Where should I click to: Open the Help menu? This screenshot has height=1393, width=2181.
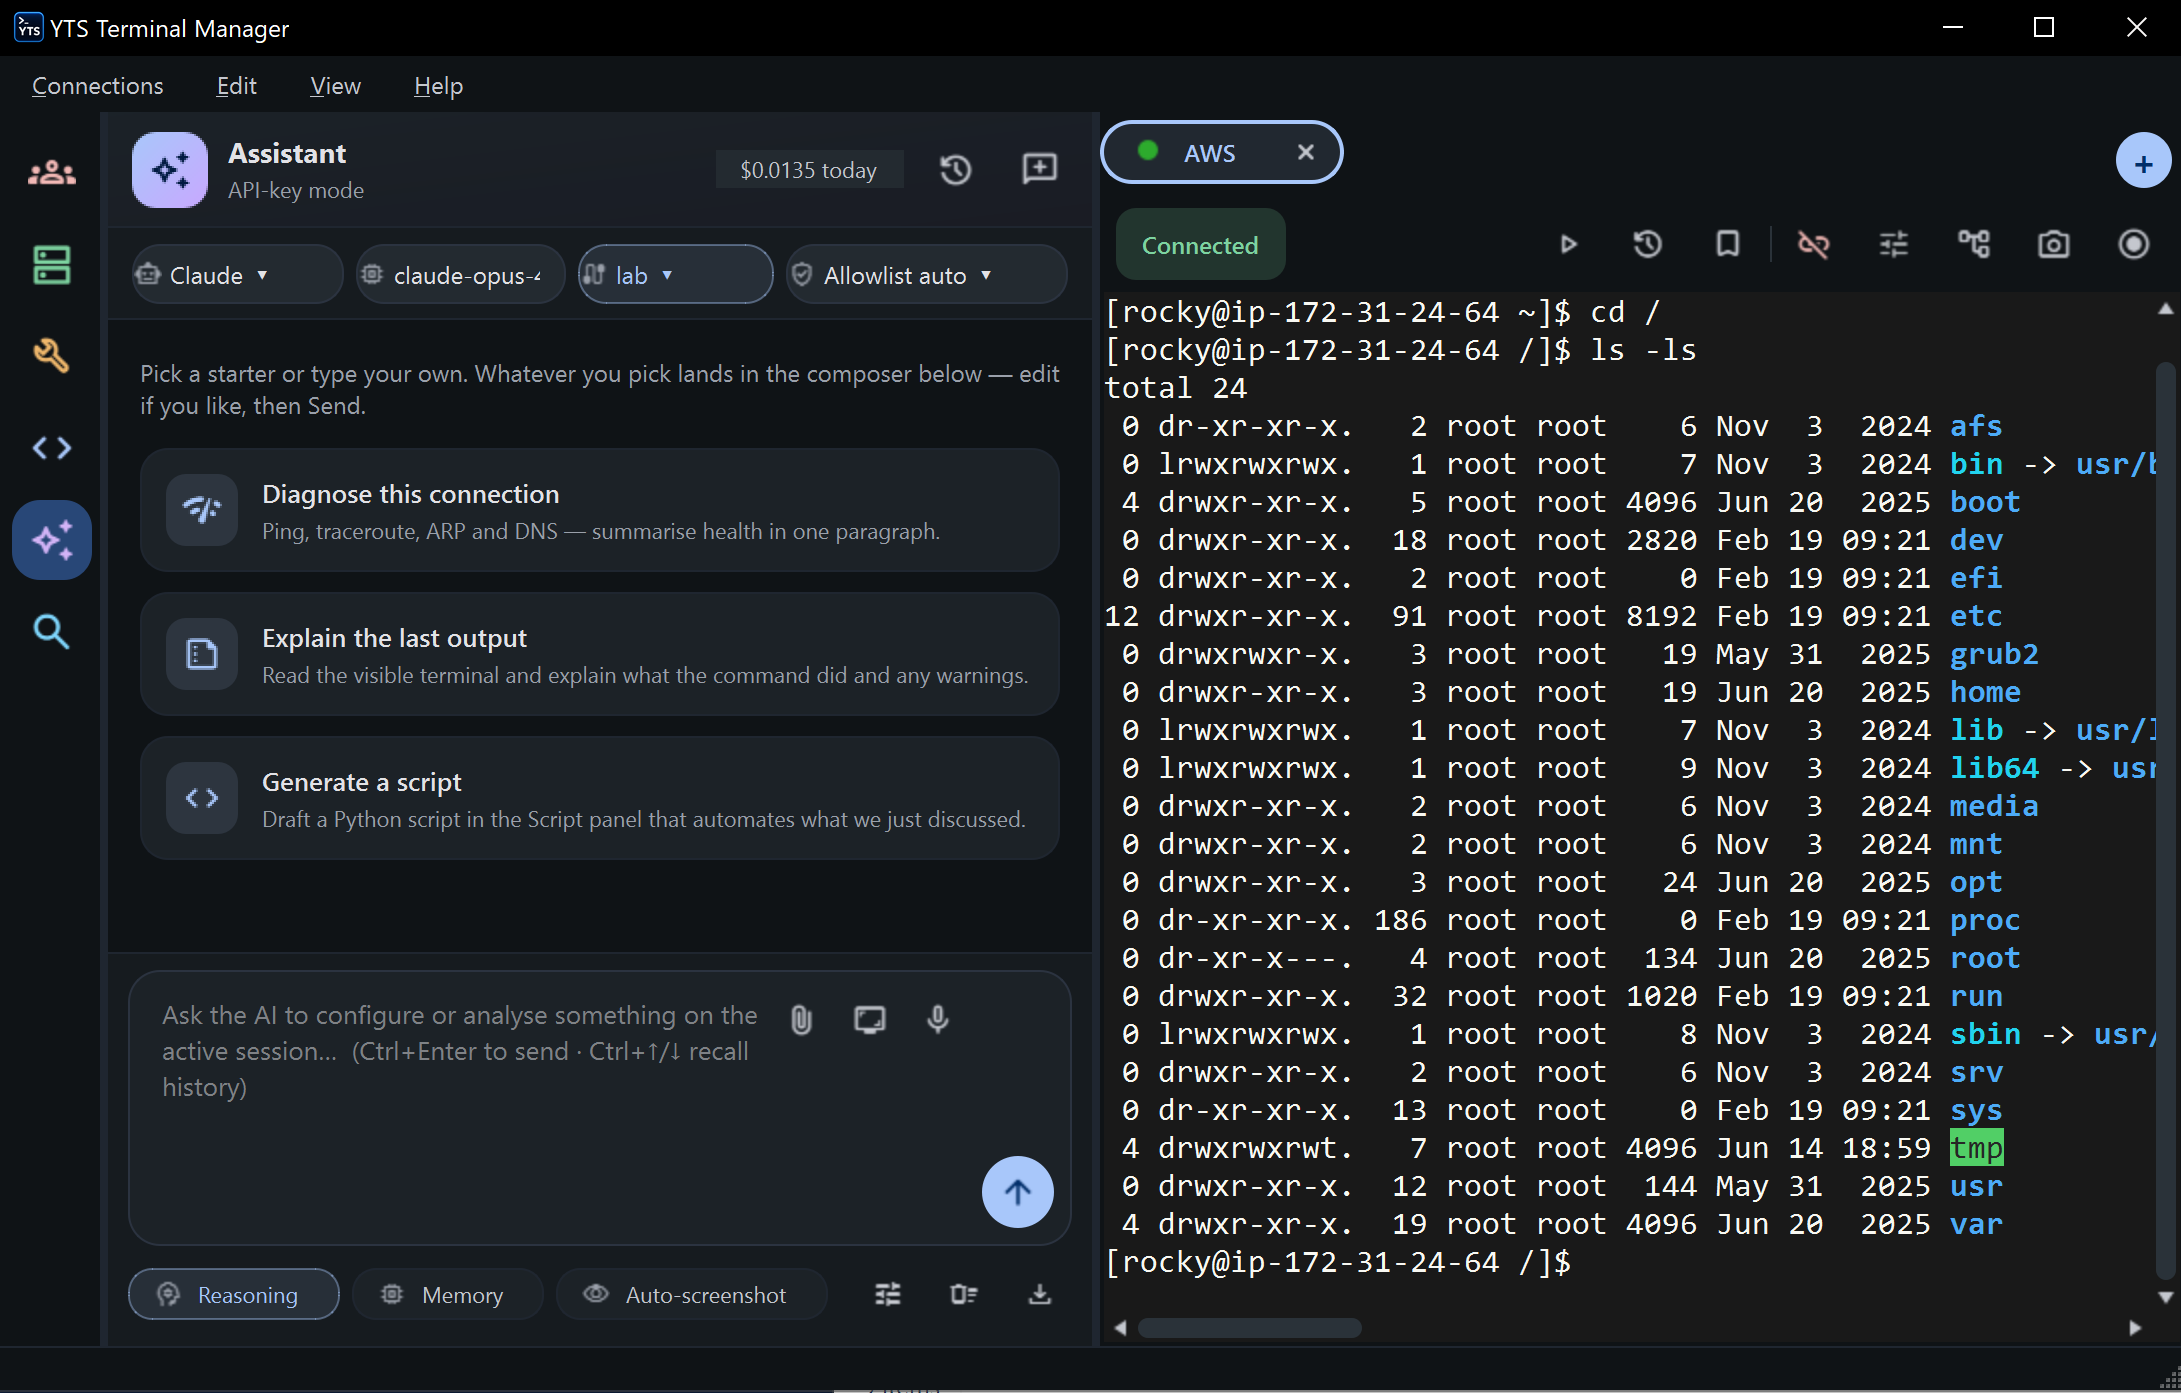pyautogui.click(x=438, y=86)
